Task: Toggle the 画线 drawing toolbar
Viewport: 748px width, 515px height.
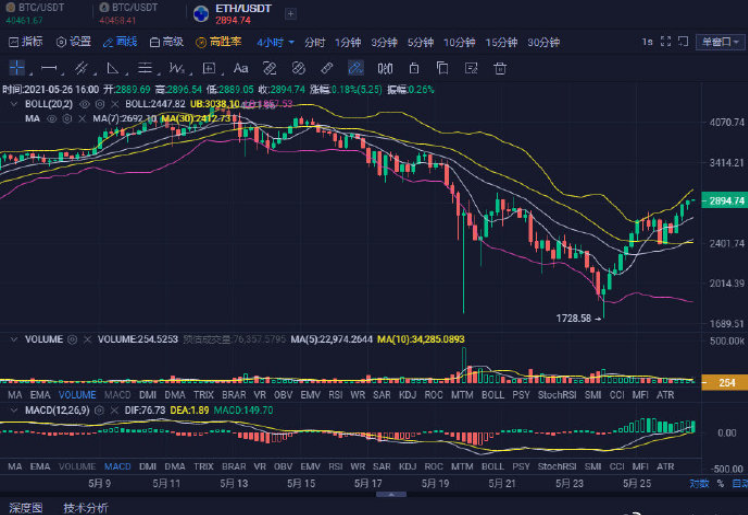Action: pyautogui.click(x=120, y=42)
